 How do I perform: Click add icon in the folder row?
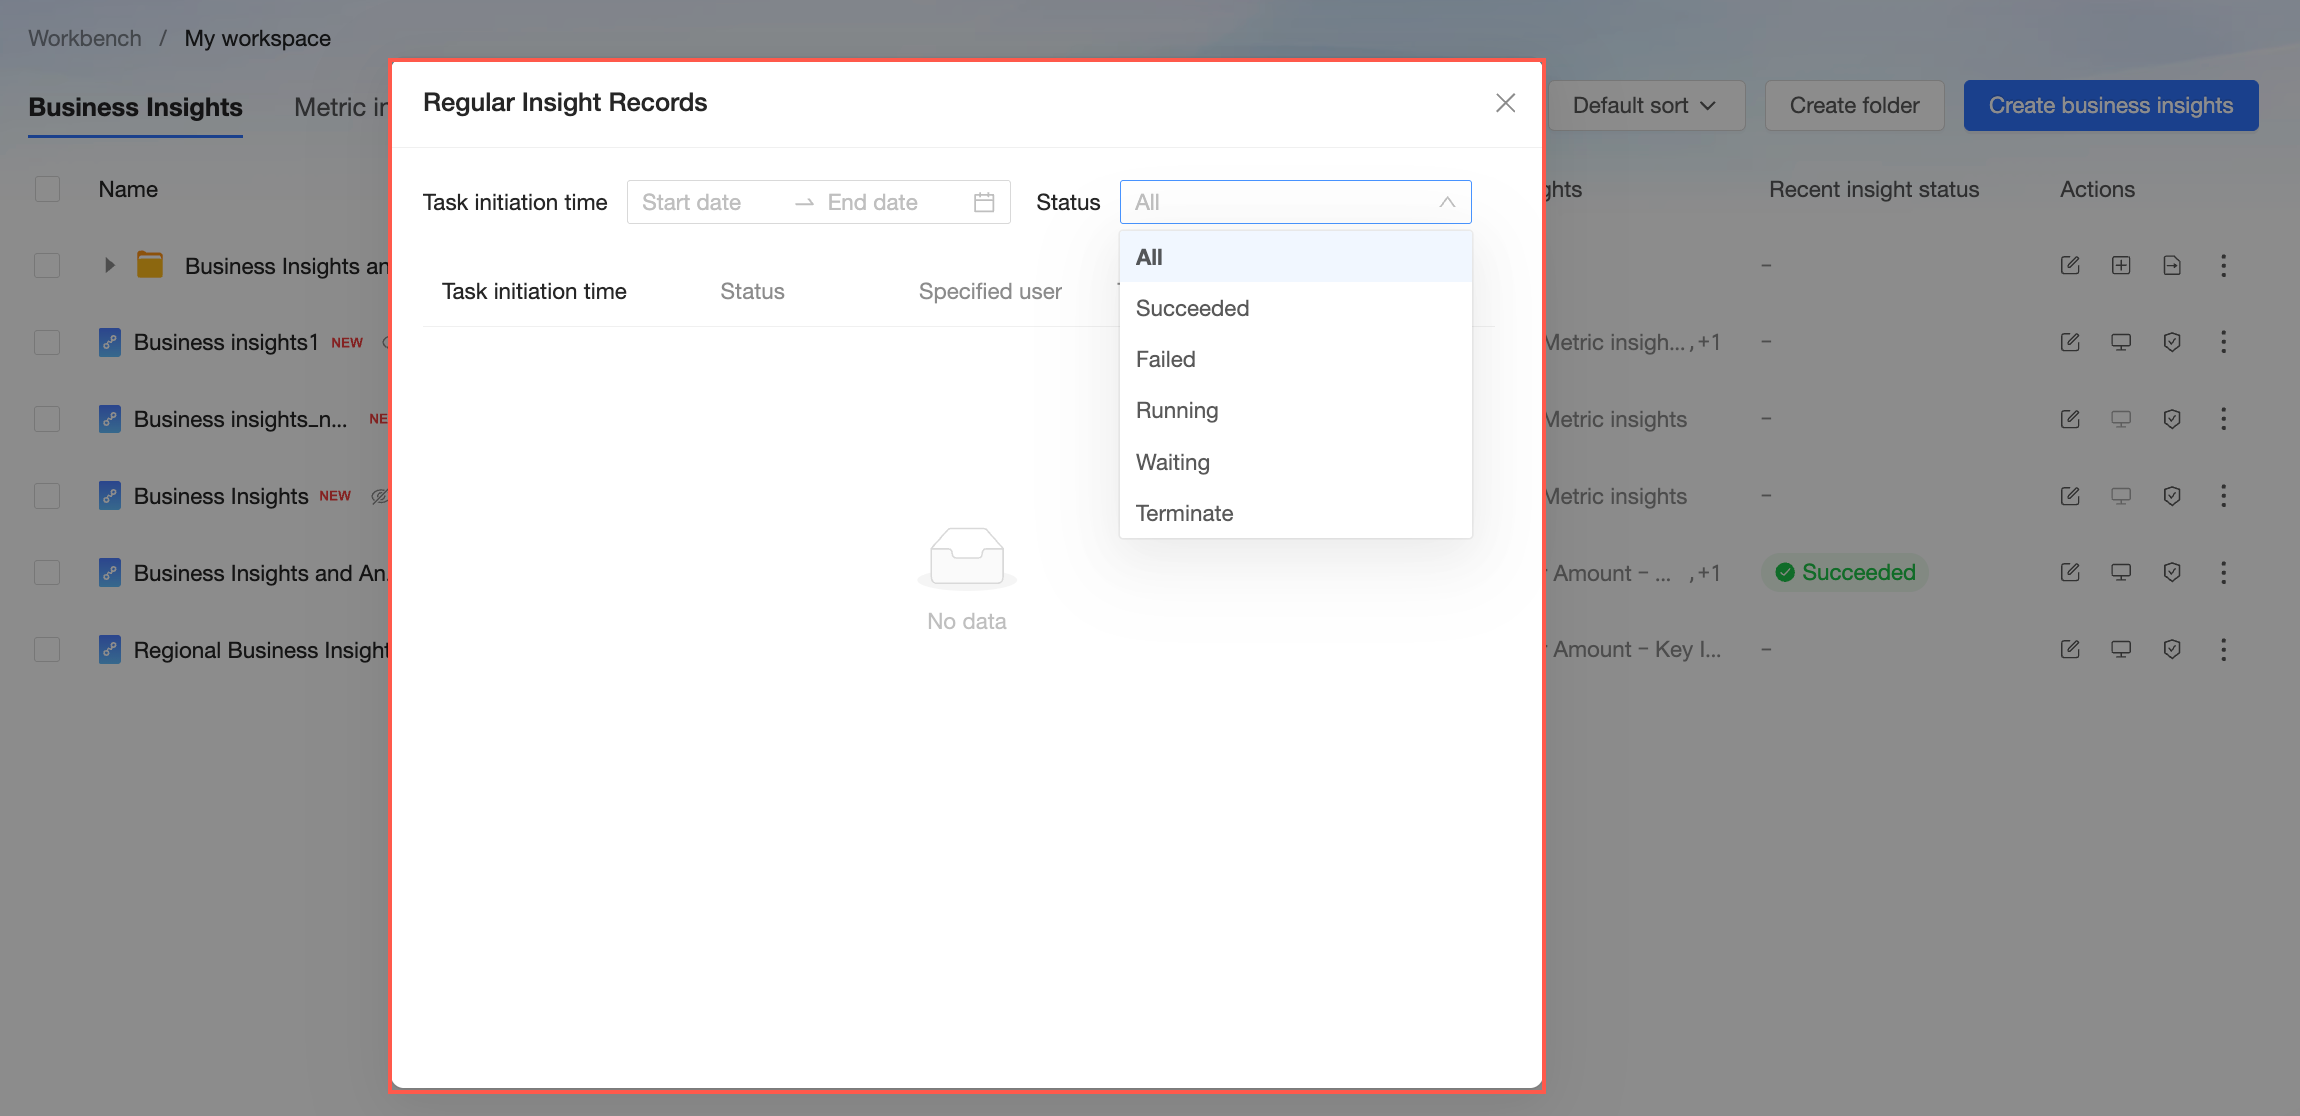(x=2121, y=265)
